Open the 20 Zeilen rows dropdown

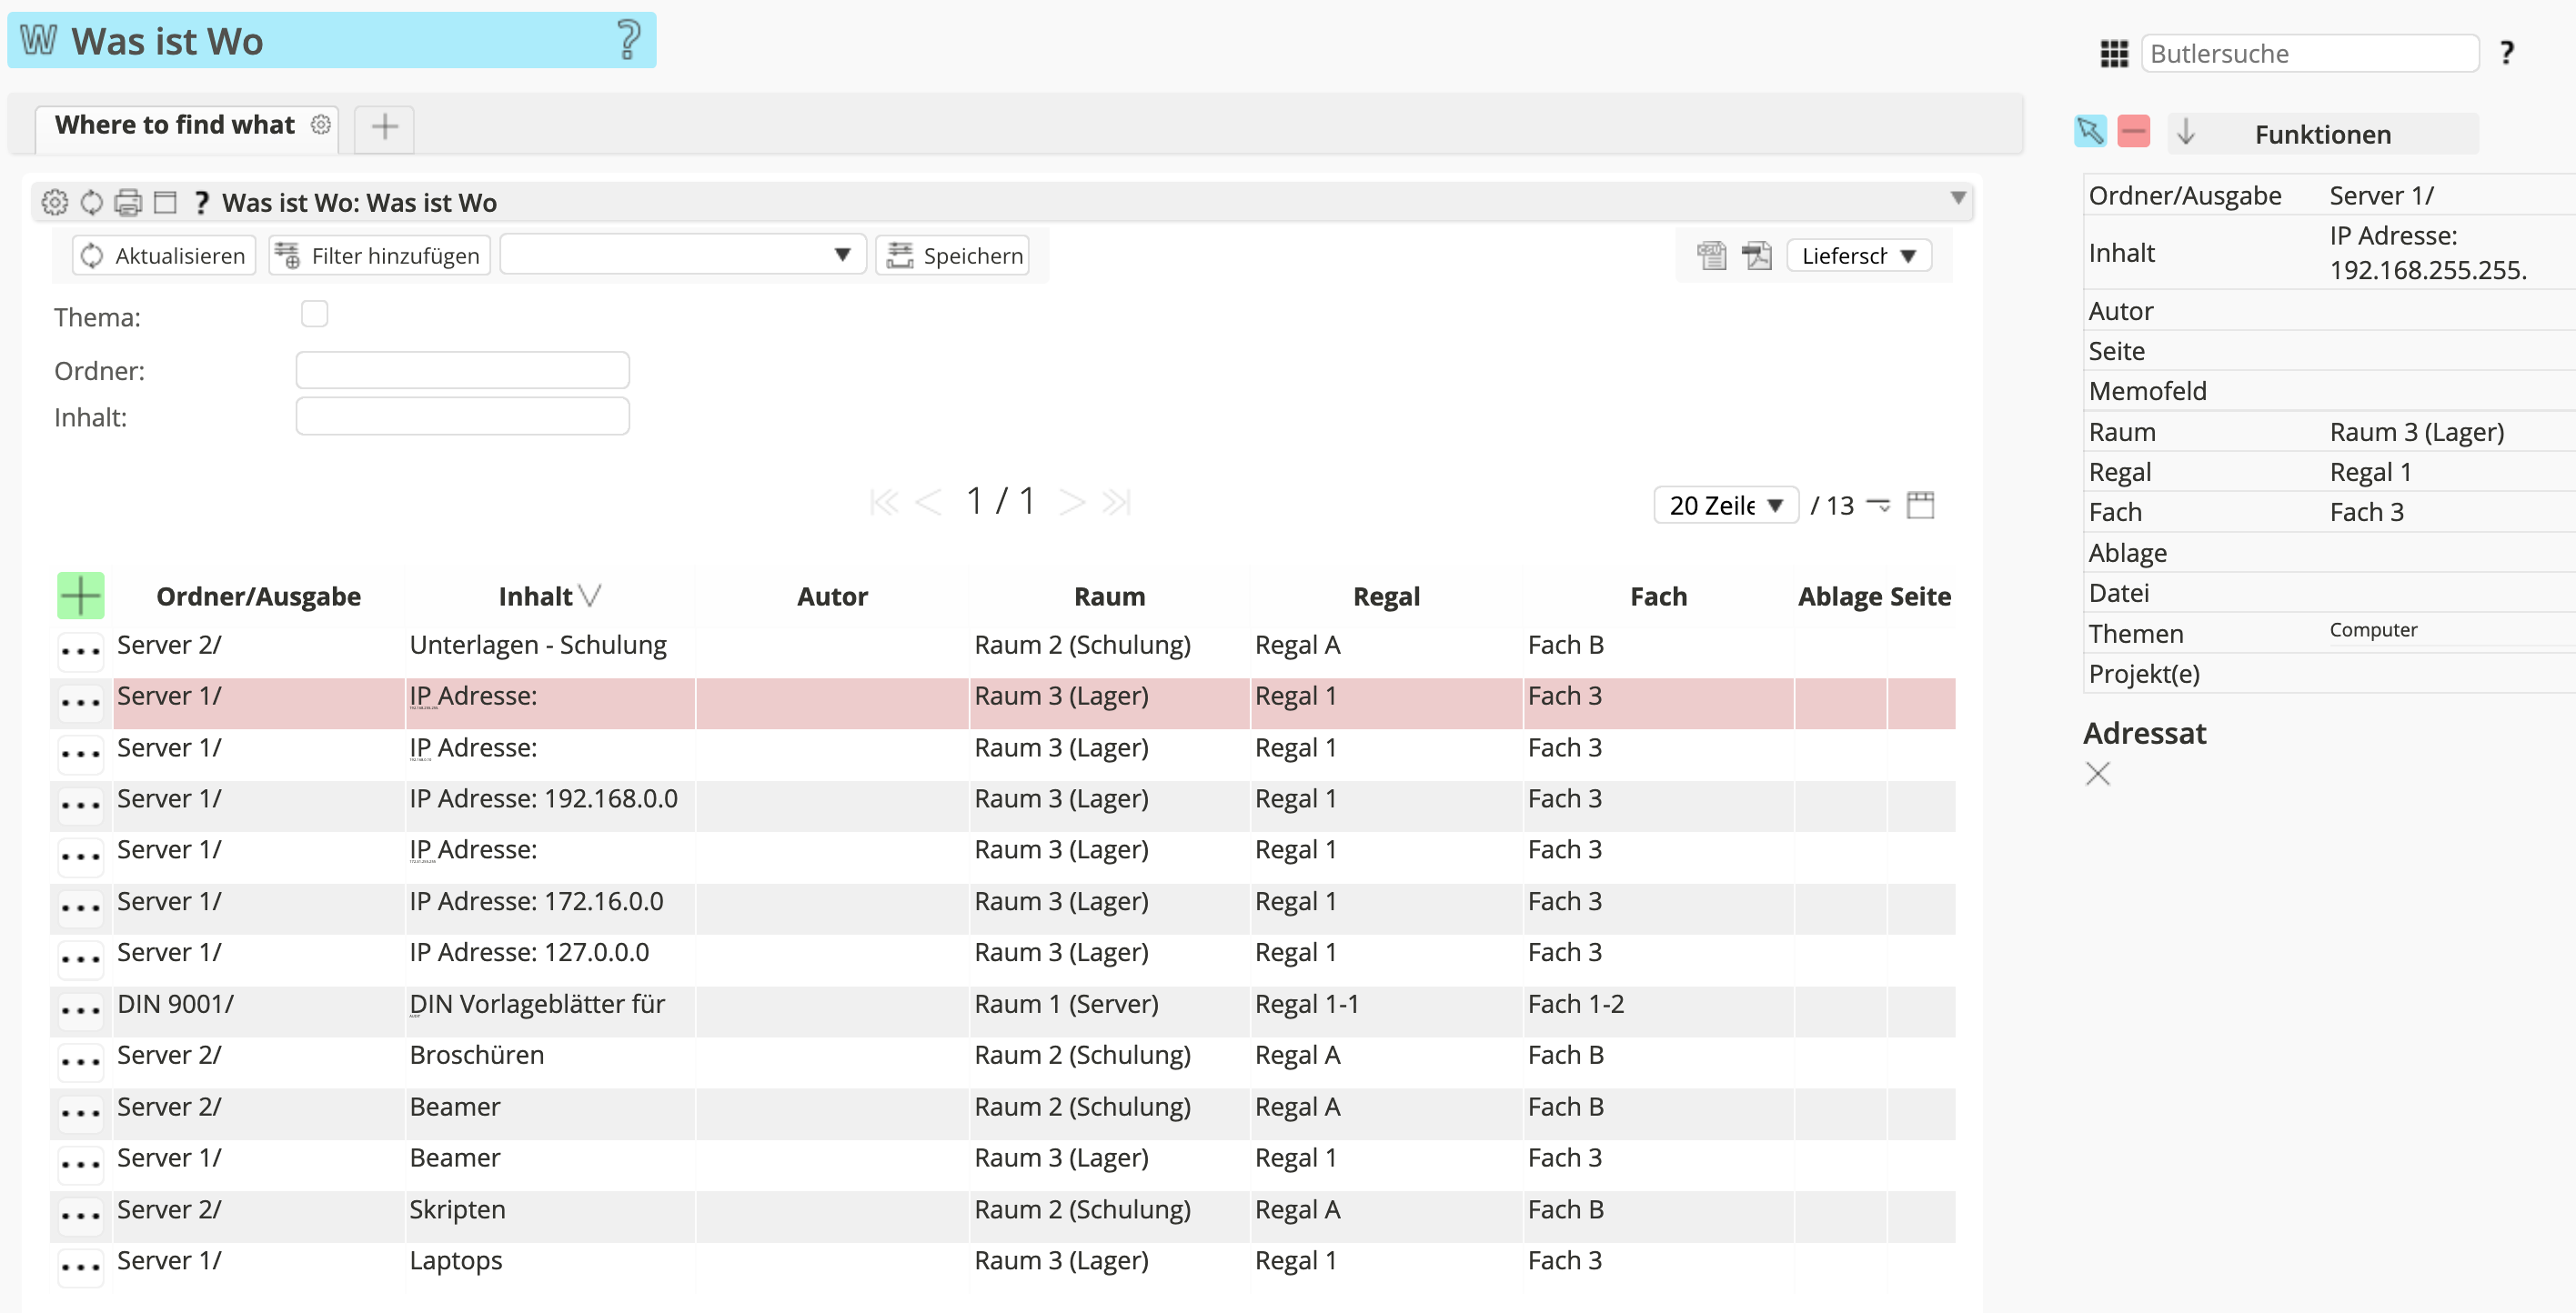coord(1725,505)
